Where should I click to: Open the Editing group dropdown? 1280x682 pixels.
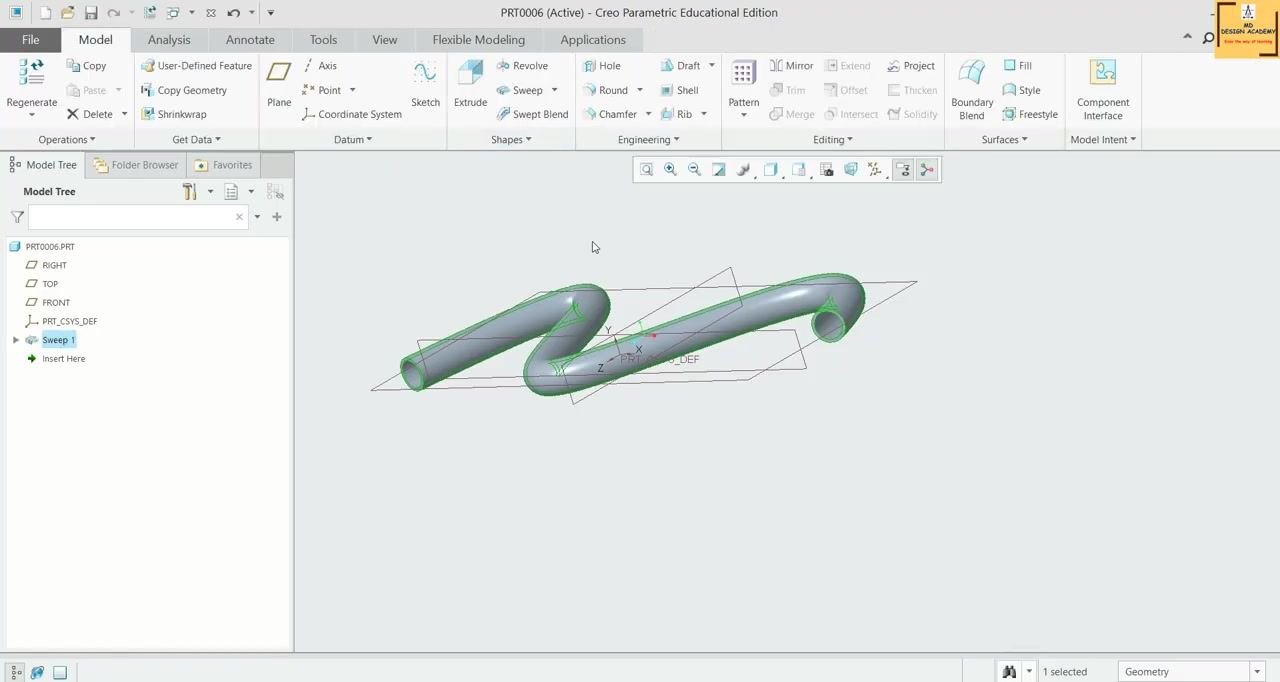[832, 140]
